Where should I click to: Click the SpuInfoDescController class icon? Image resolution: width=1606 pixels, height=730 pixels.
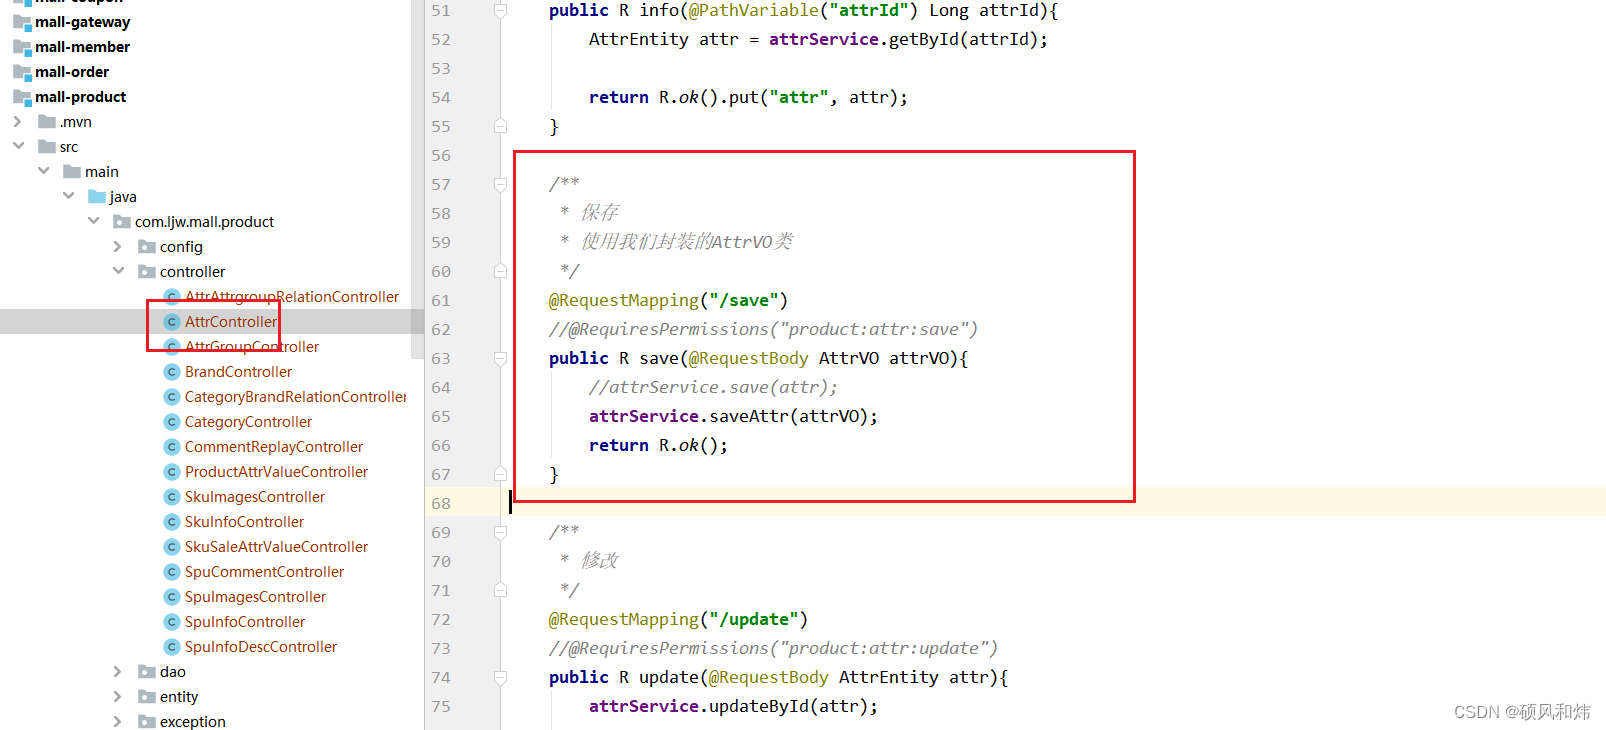click(x=172, y=647)
